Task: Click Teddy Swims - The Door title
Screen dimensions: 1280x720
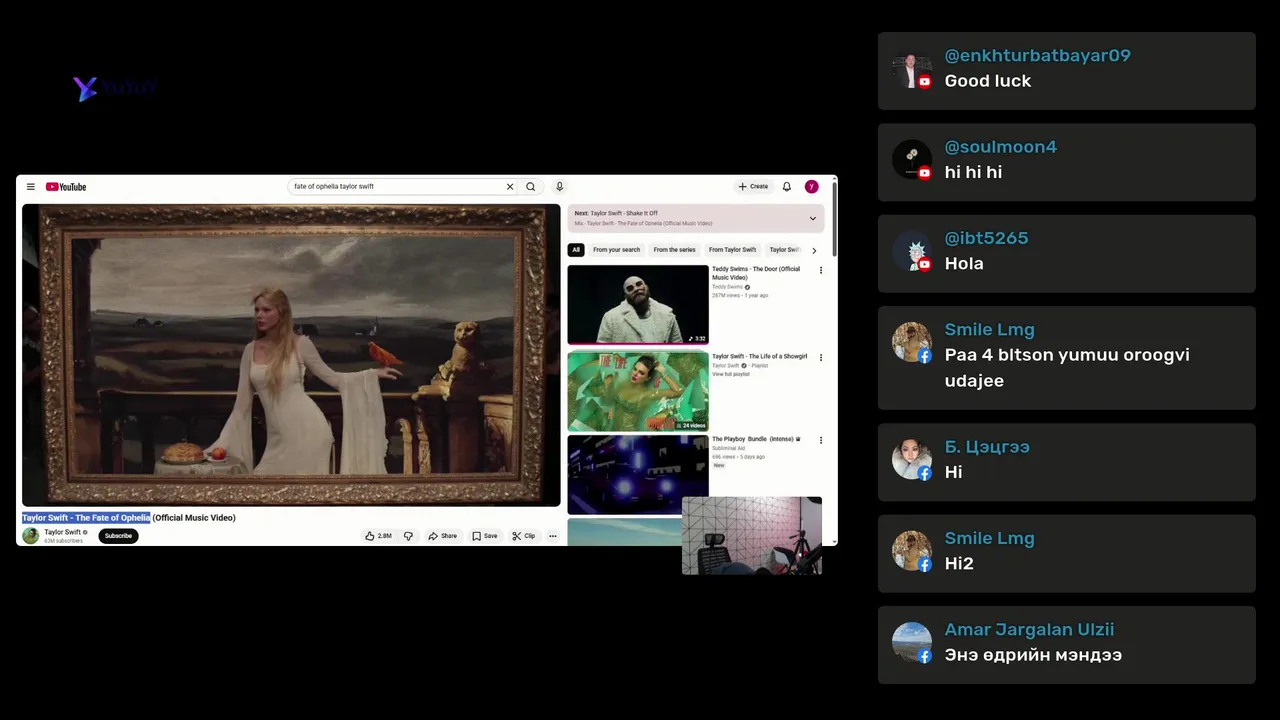Action: pyautogui.click(x=756, y=273)
